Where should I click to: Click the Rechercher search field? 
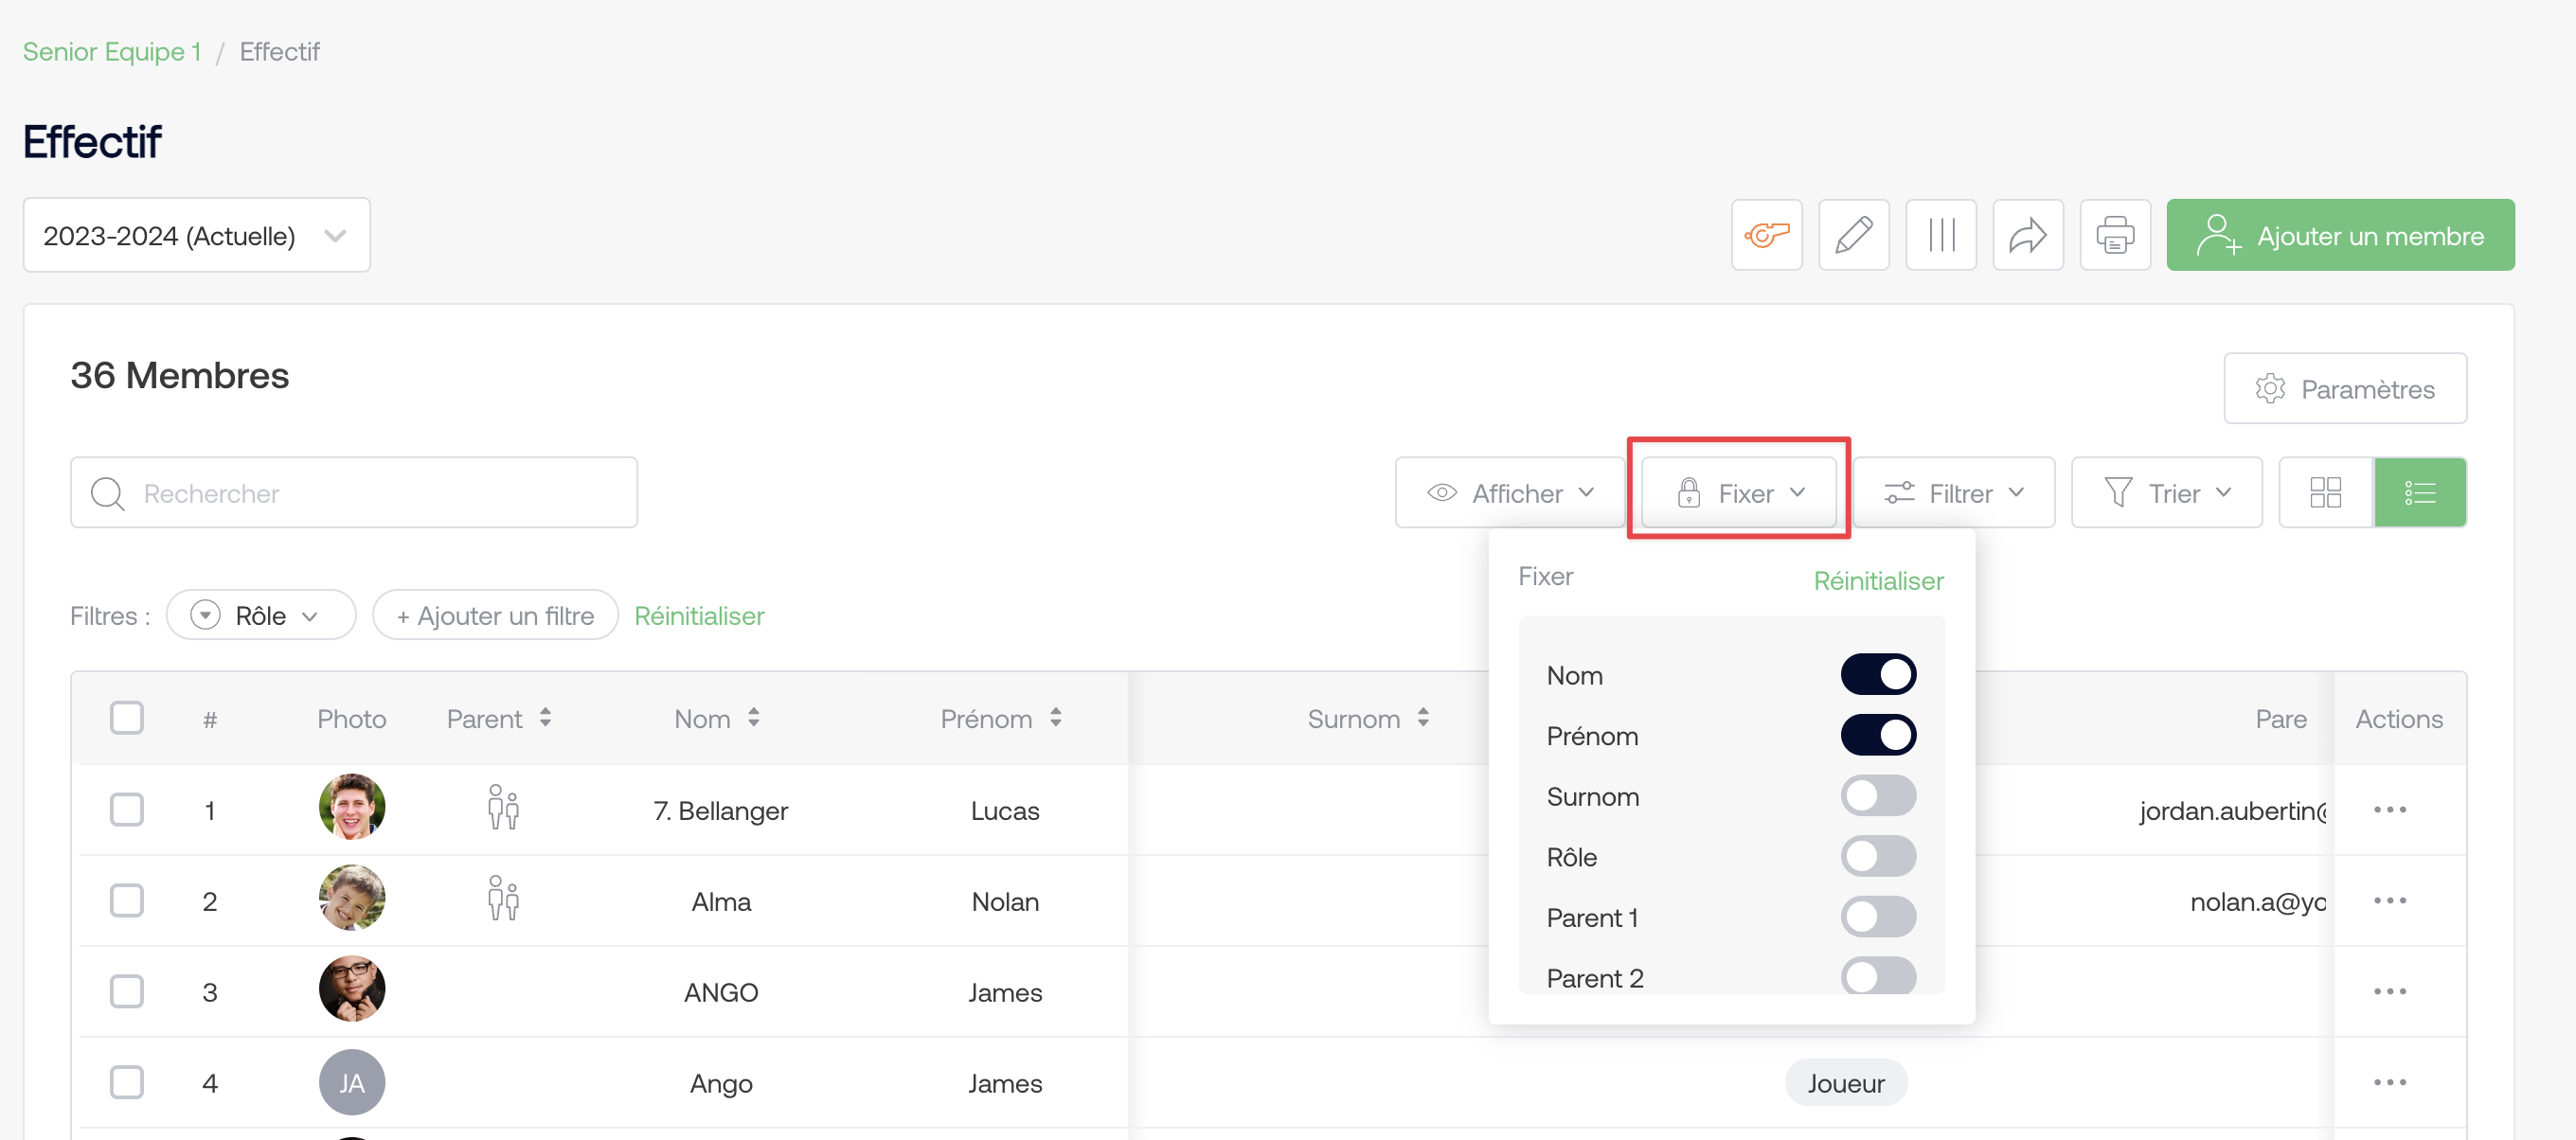(354, 493)
